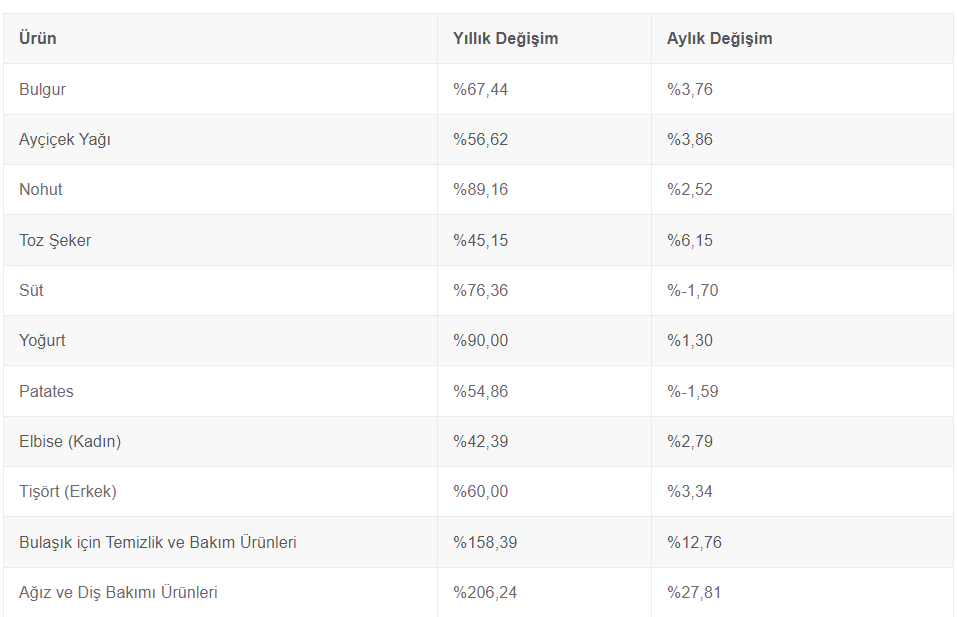Select the Ayçiçek Yağı row label
This screenshot has height=617, width=957.
65,139
